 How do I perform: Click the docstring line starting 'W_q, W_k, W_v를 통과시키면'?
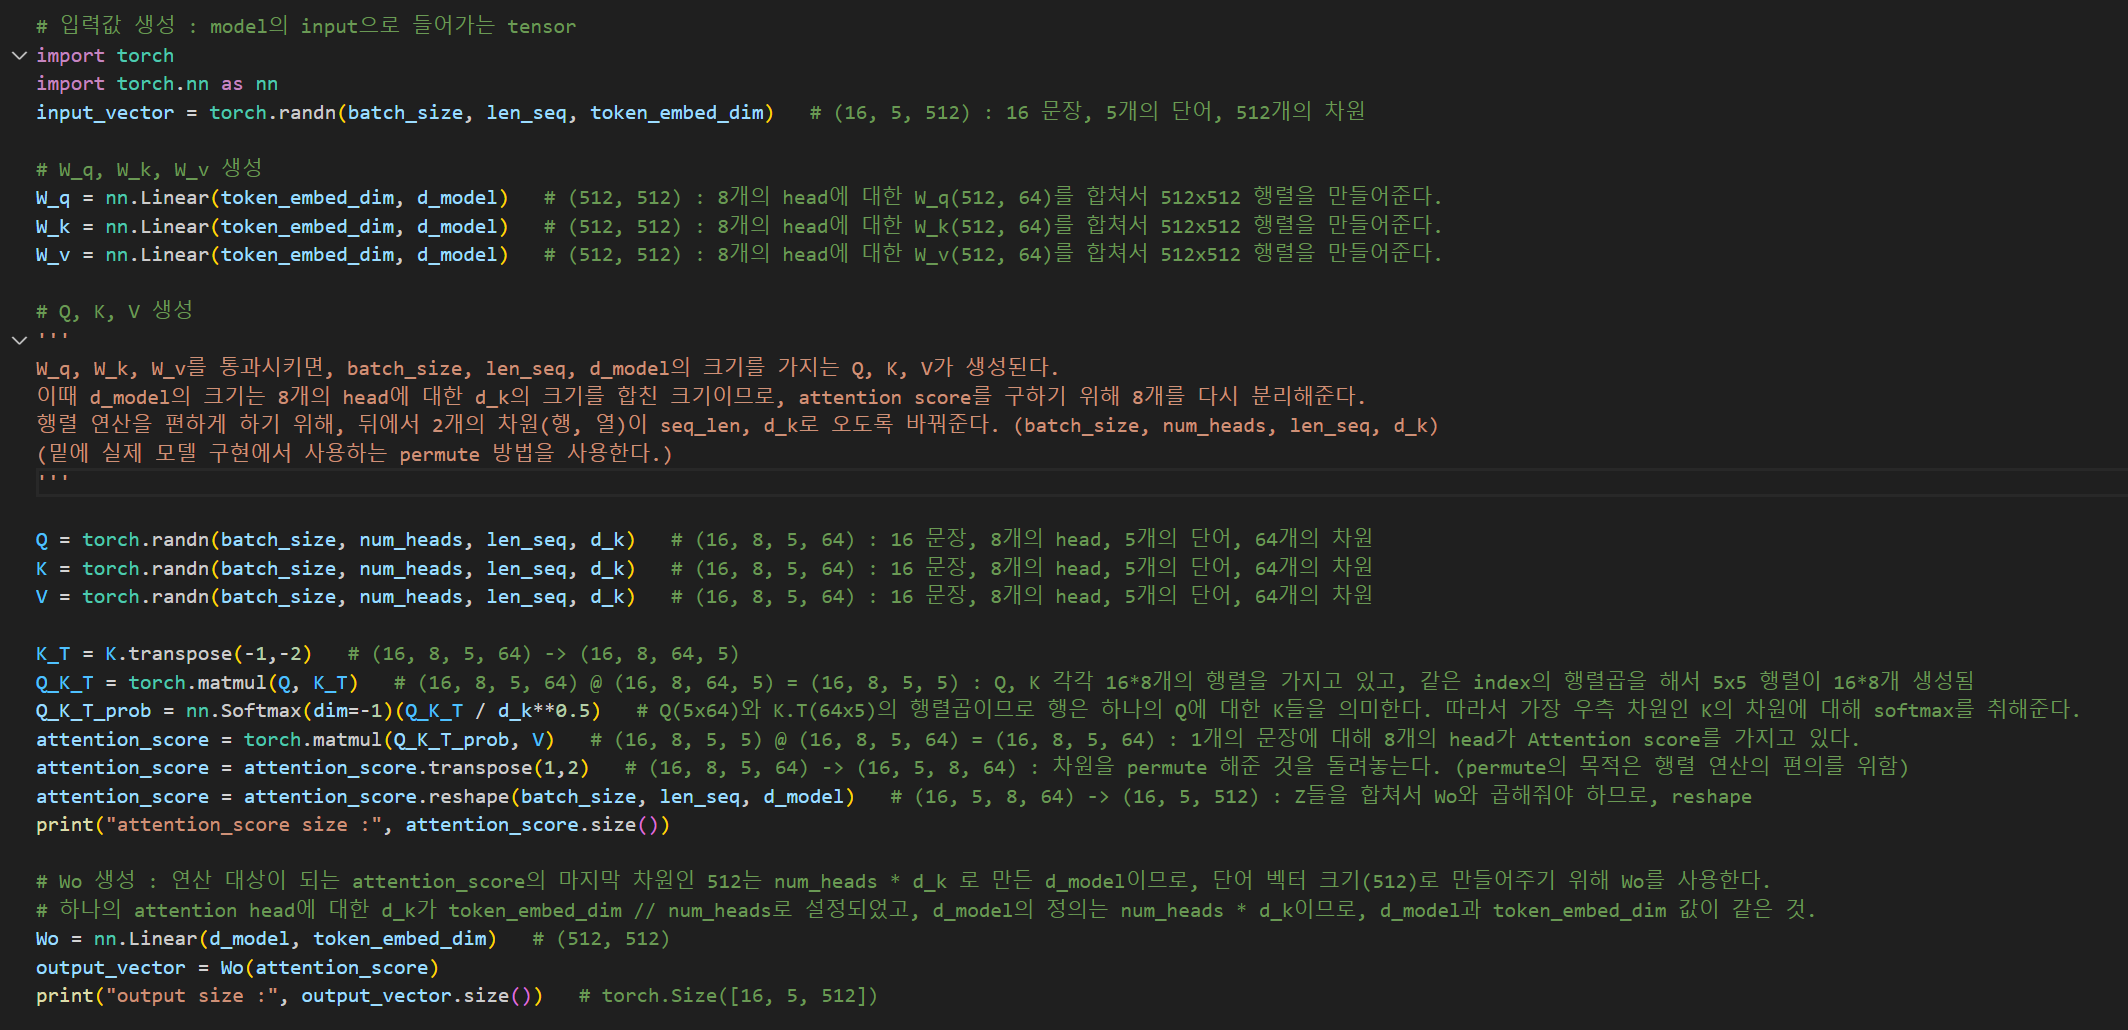click(548, 368)
